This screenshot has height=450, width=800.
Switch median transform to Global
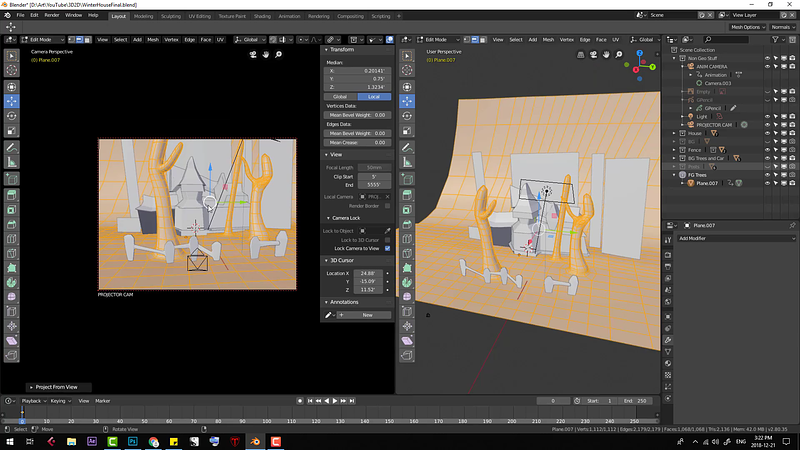(340, 96)
